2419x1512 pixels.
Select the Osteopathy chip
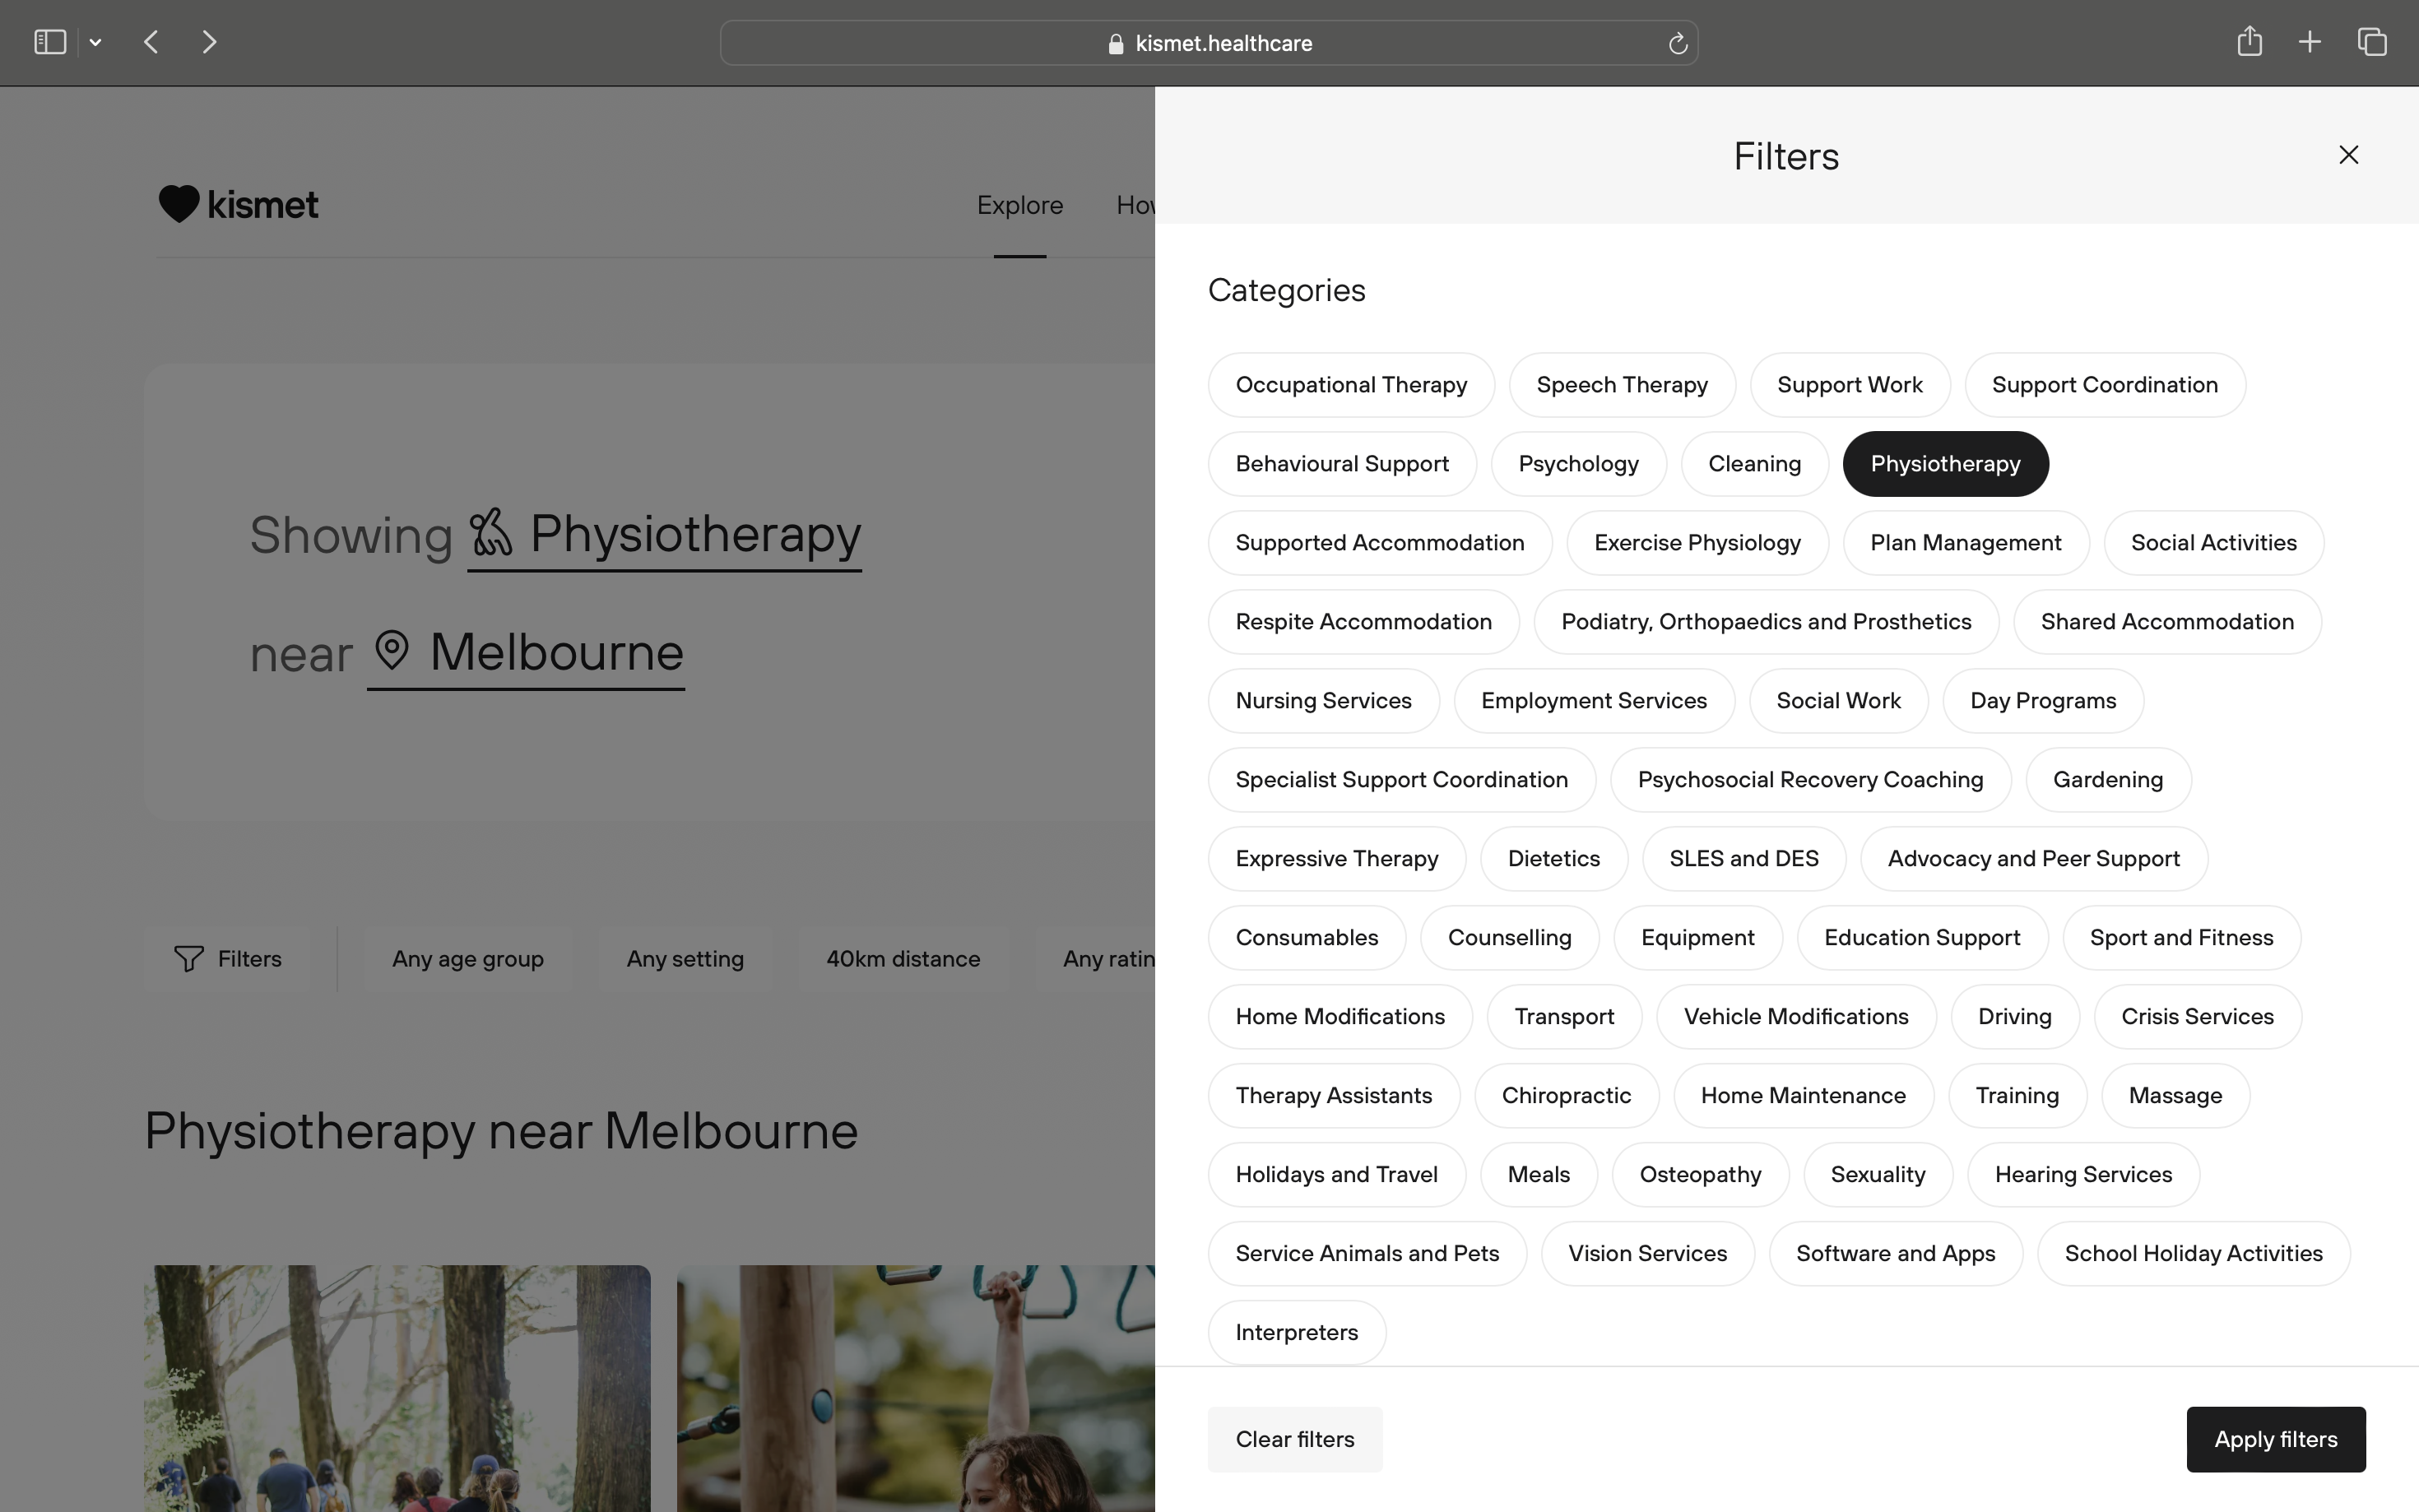[1701, 1175]
